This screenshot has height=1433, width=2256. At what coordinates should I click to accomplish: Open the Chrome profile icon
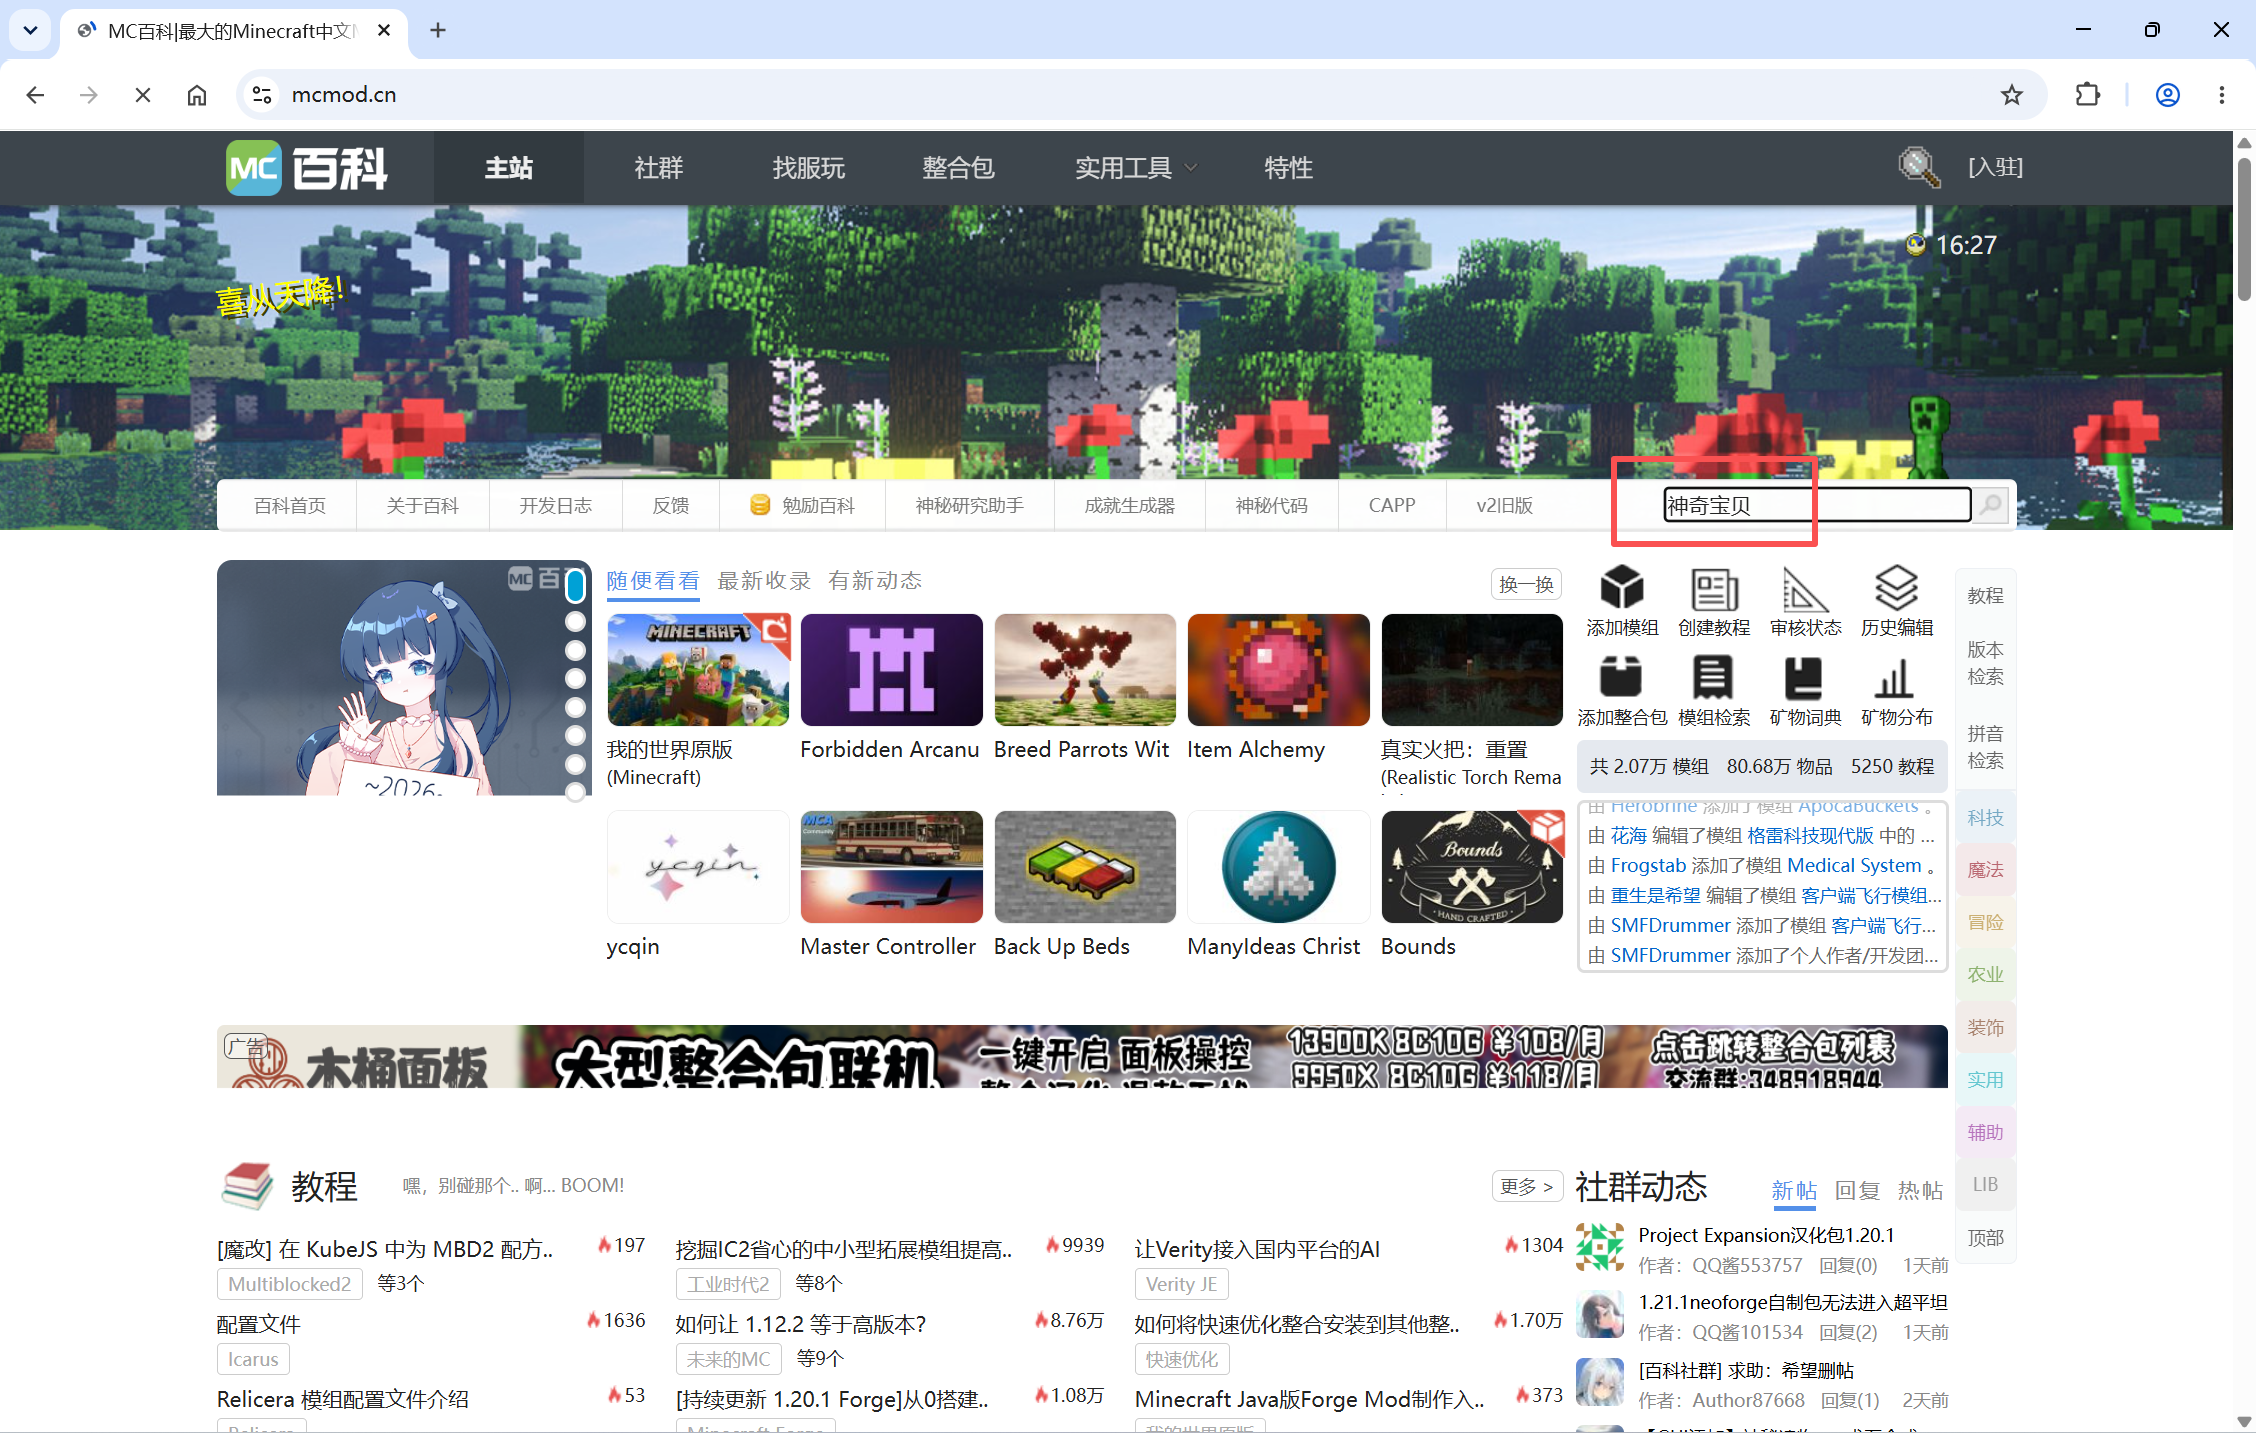point(2168,95)
